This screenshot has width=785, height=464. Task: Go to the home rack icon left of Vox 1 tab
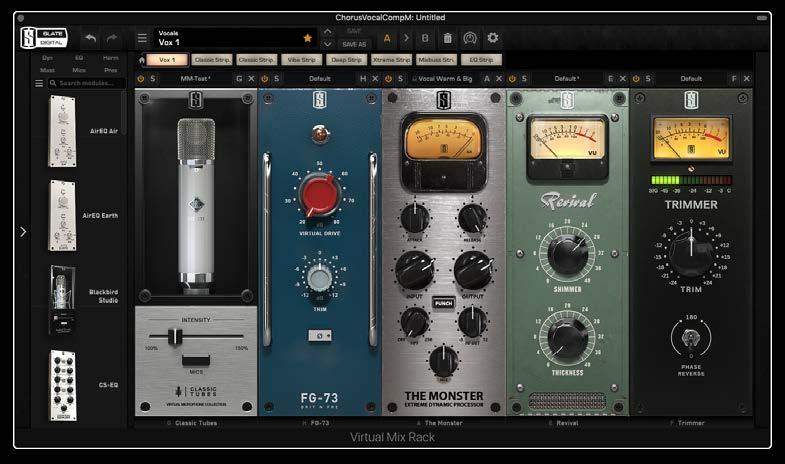point(142,60)
